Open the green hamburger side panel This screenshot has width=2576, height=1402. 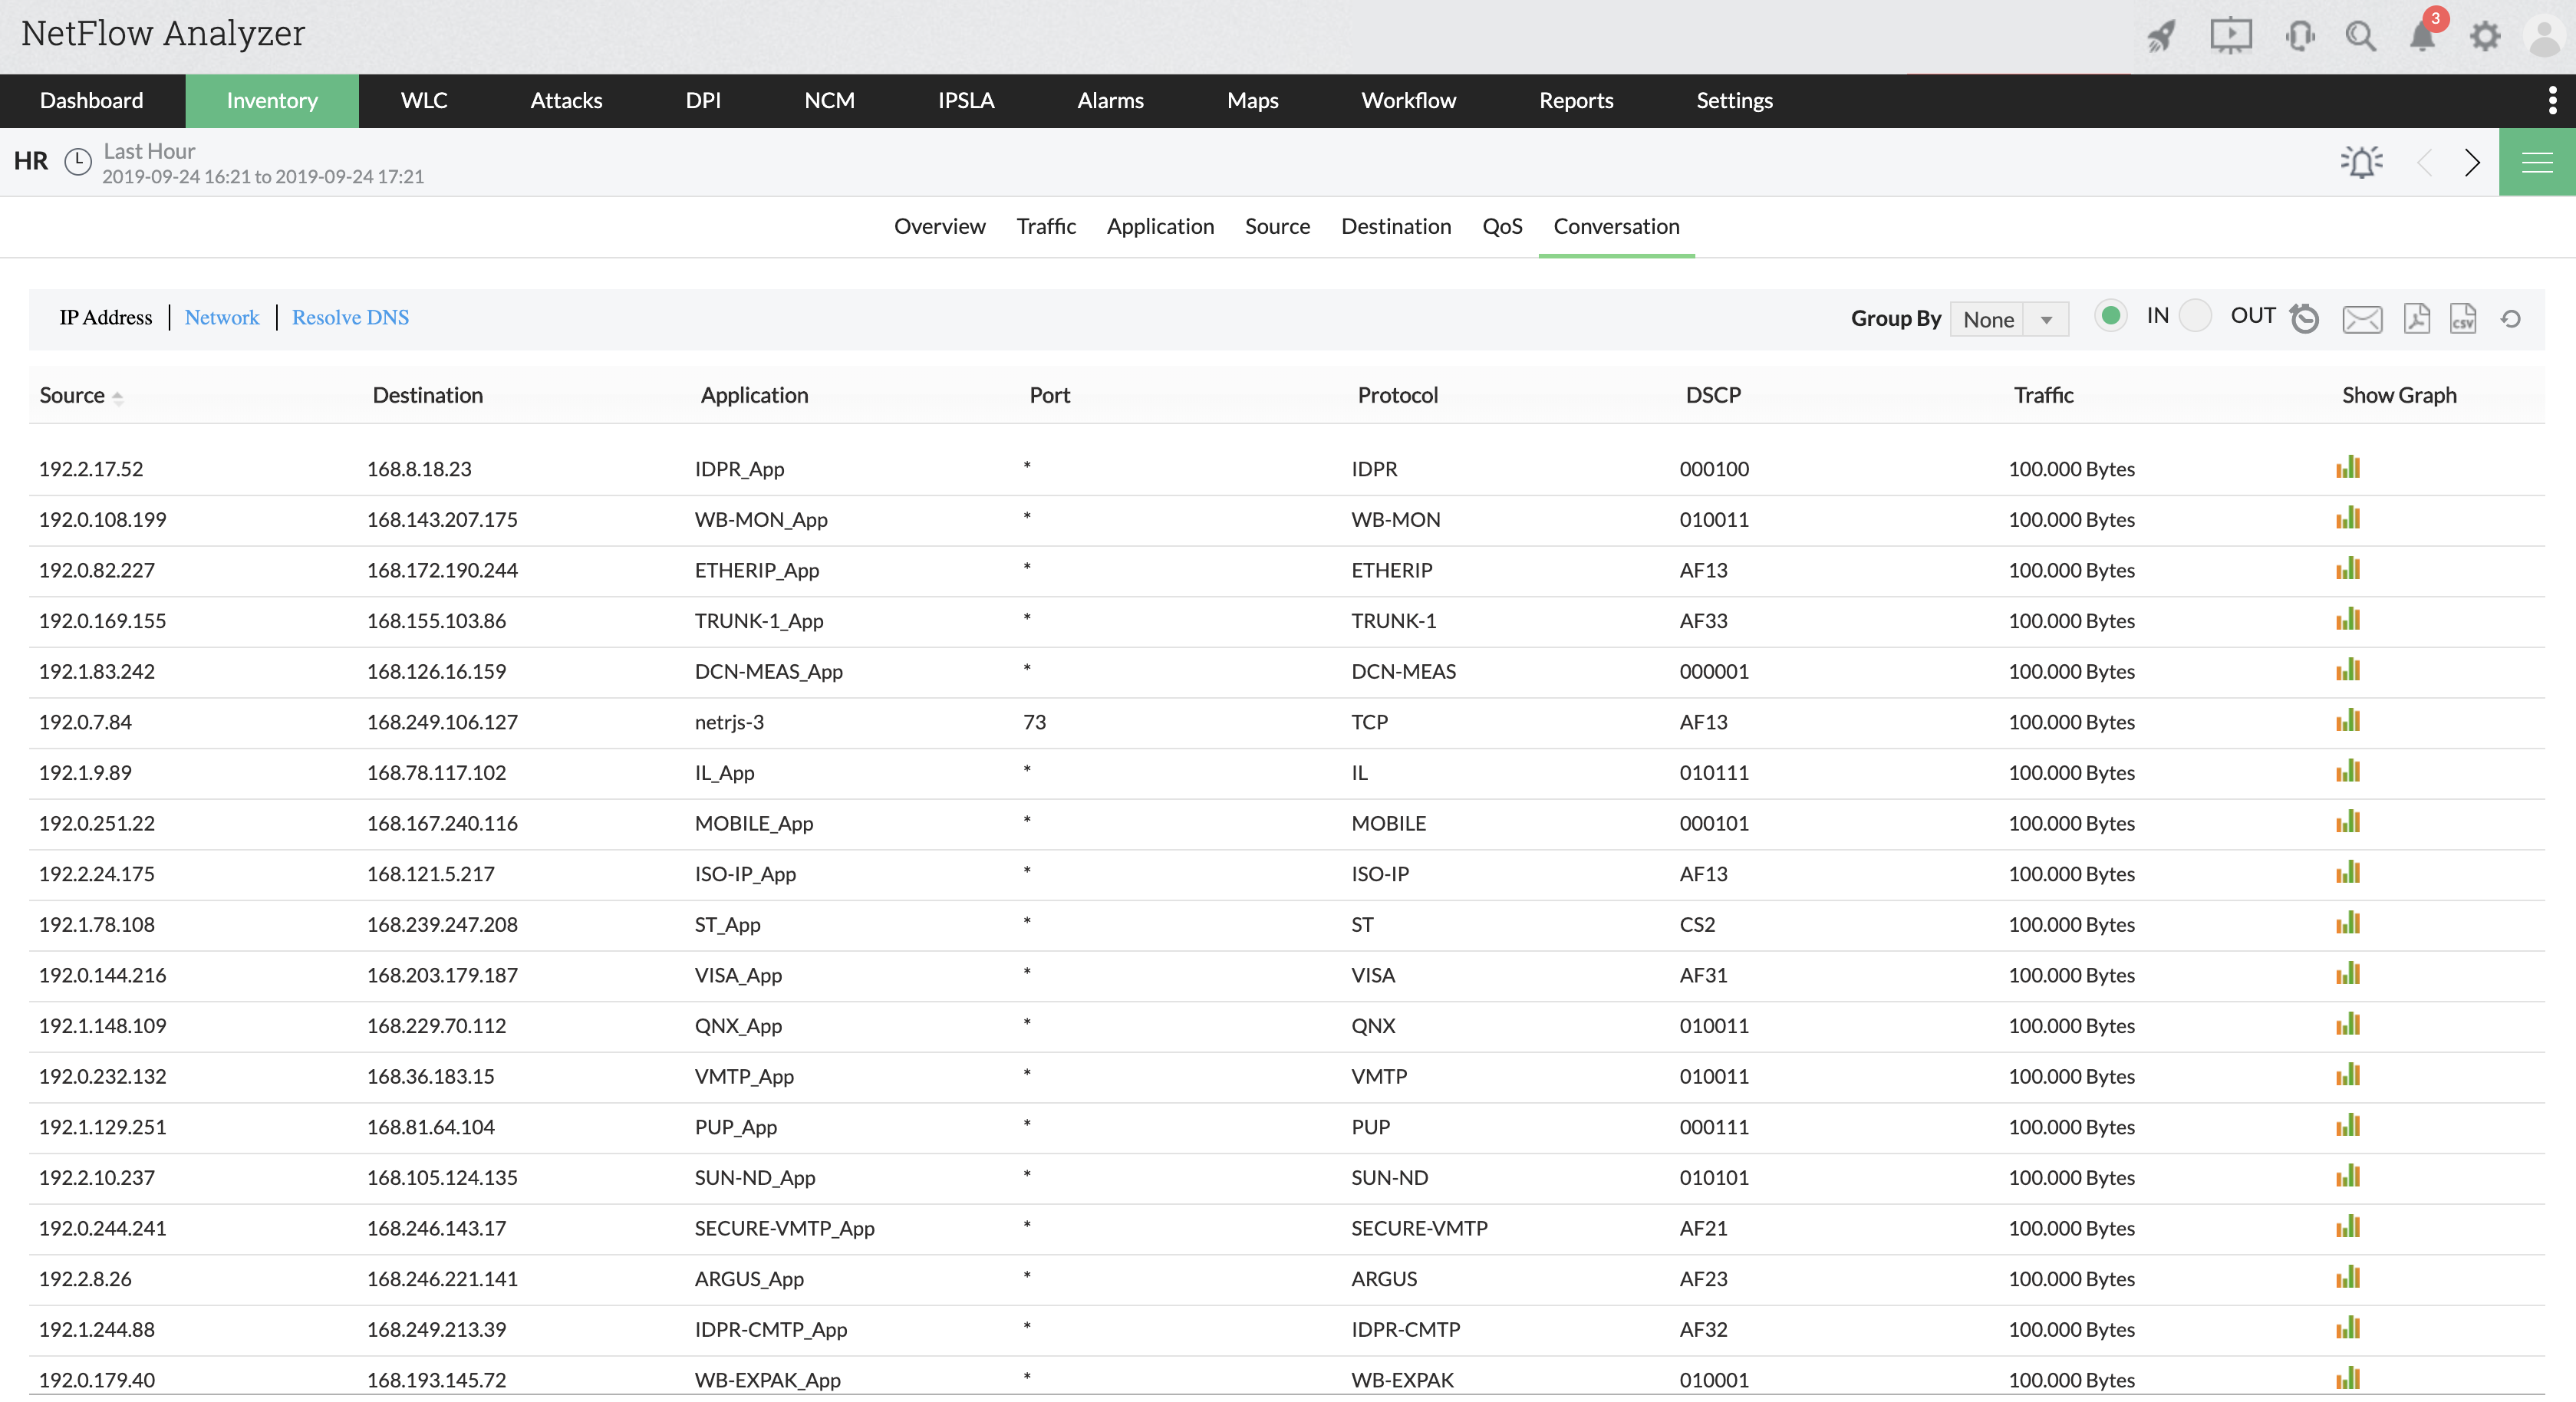(2536, 162)
